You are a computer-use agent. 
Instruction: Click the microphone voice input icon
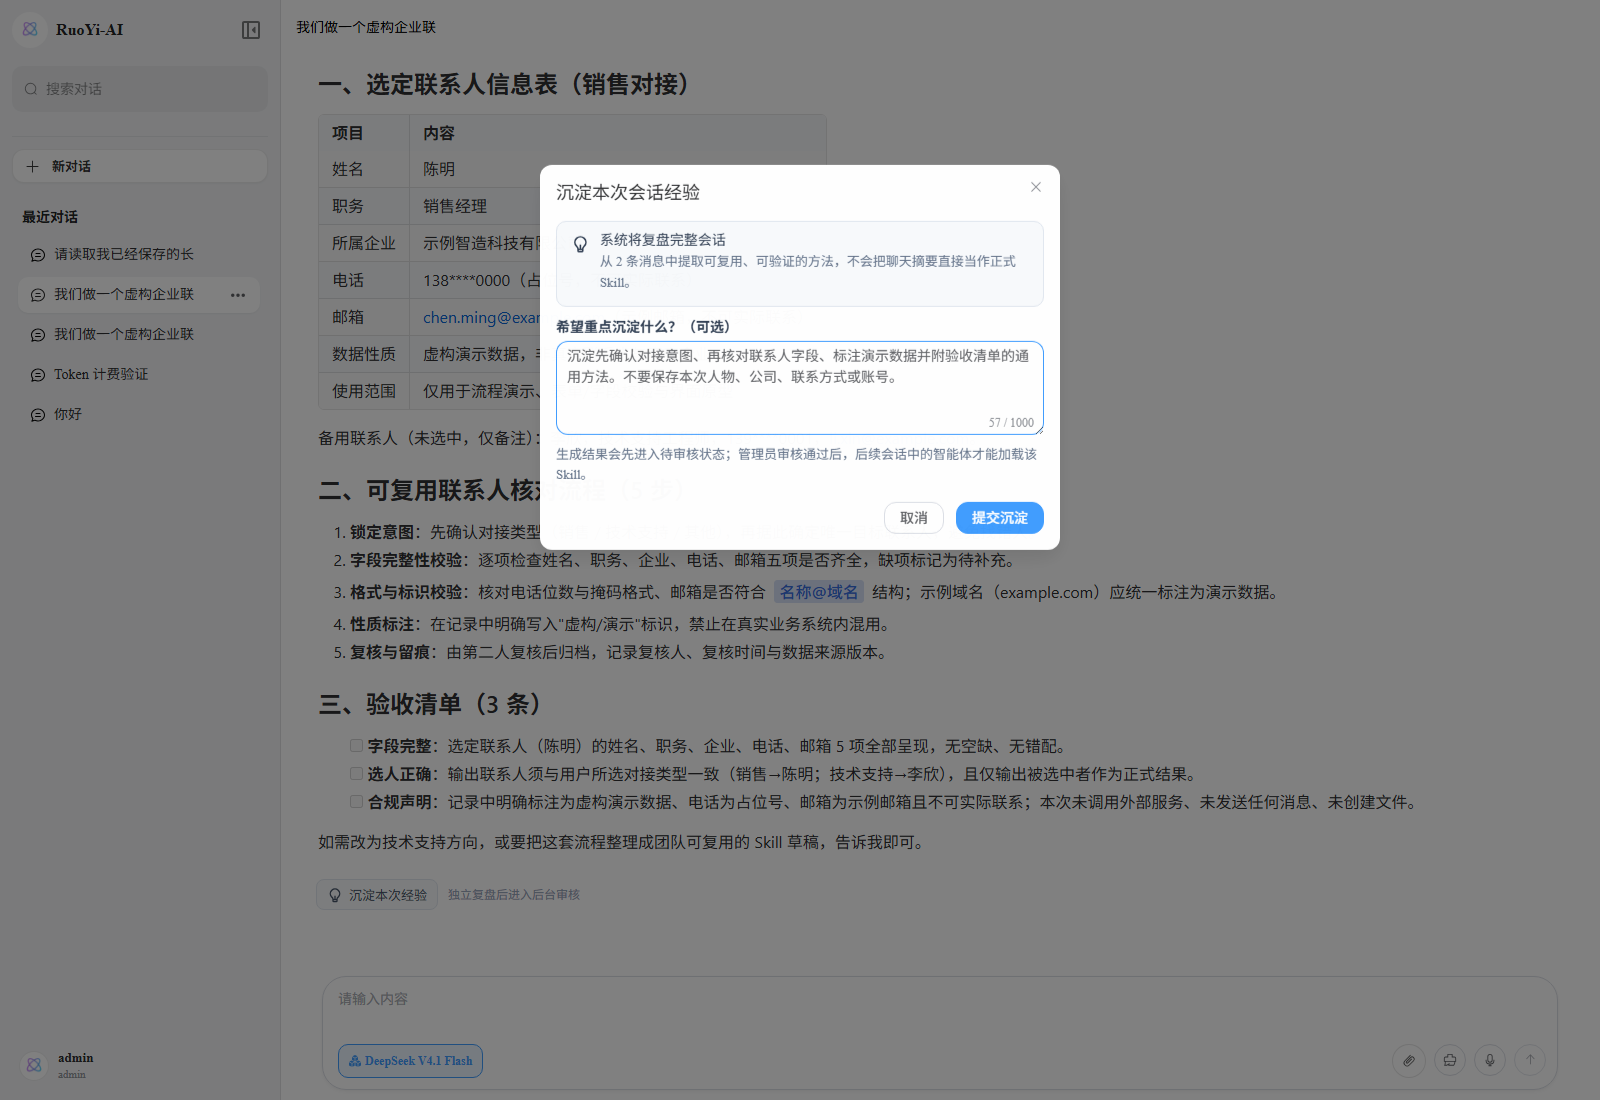tap(1490, 1060)
